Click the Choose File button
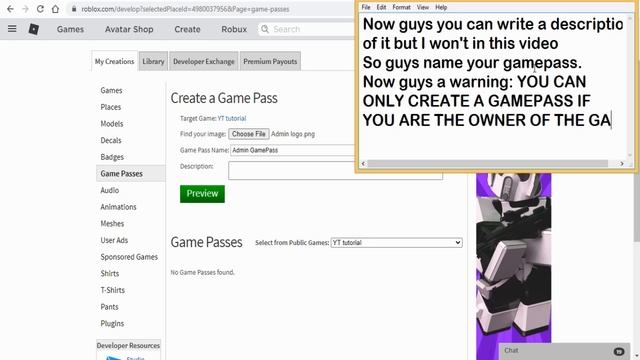This screenshot has width=640, height=360. click(249, 134)
